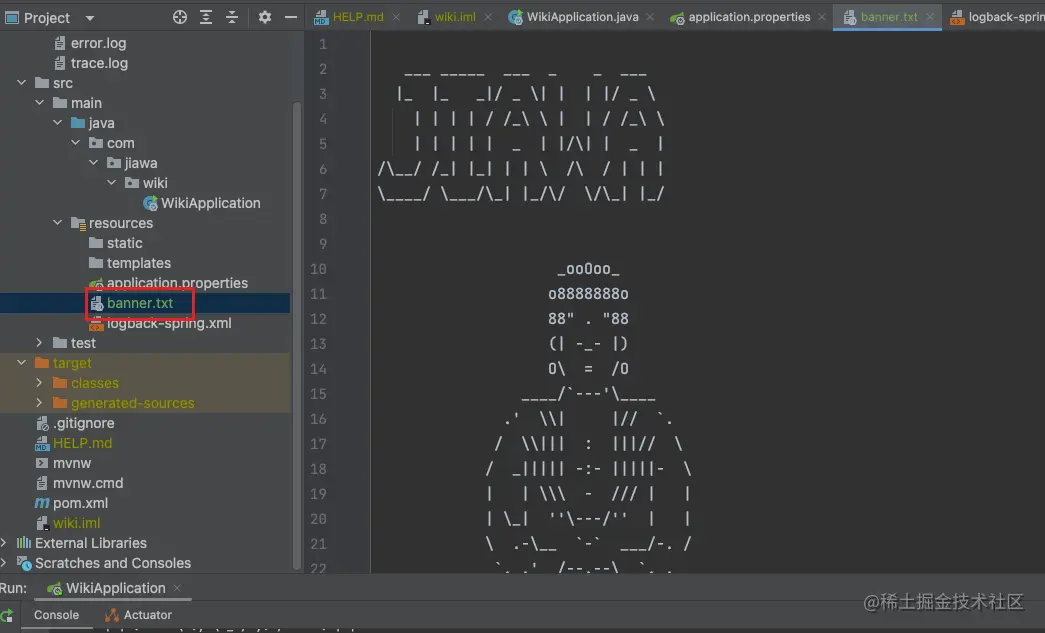This screenshot has width=1045, height=633.
Task: Collapse the resources folder
Action: click(x=57, y=223)
